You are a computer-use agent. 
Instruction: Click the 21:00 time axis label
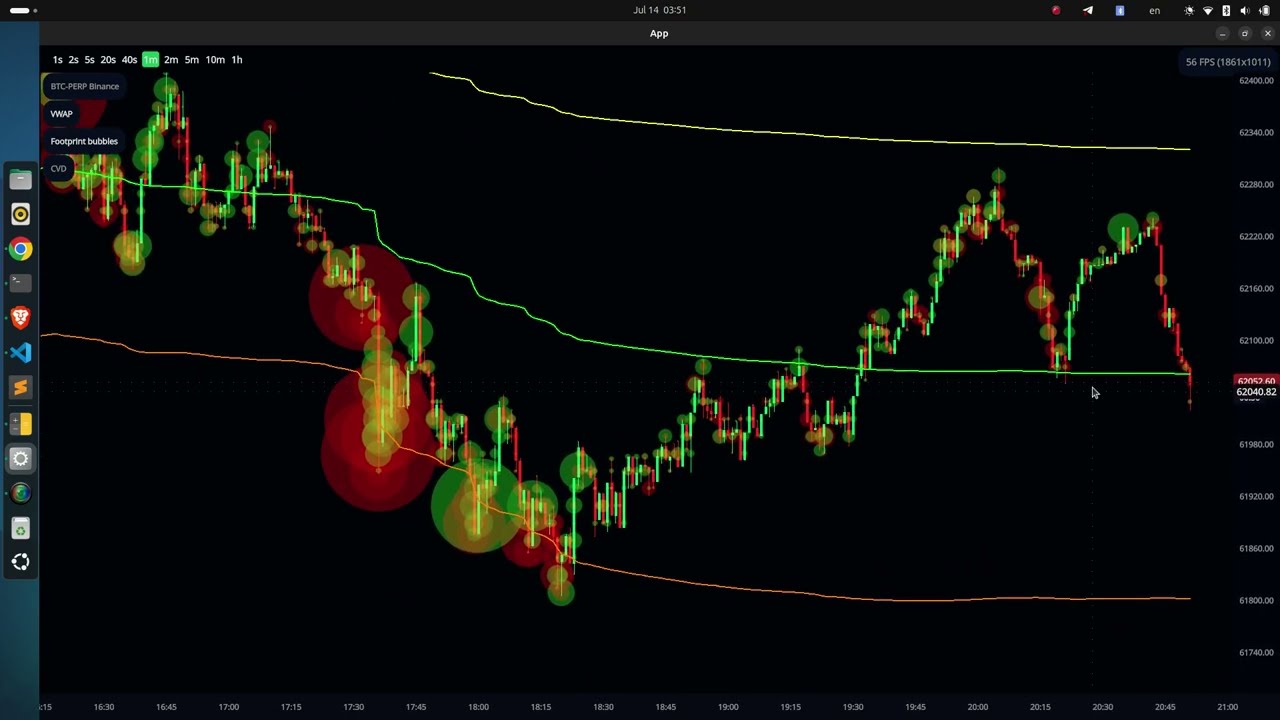1227,707
